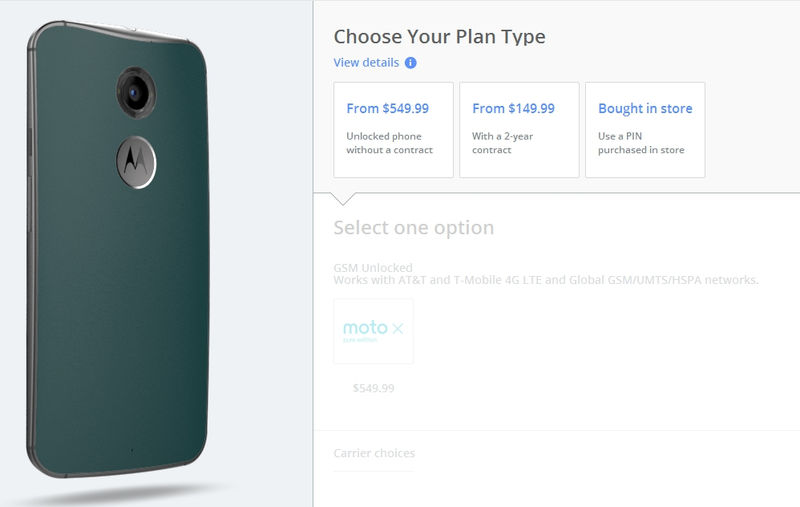Select the From $549.99 unlocked phone plan
This screenshot has width=800, height=507.
tap(393, 130)
